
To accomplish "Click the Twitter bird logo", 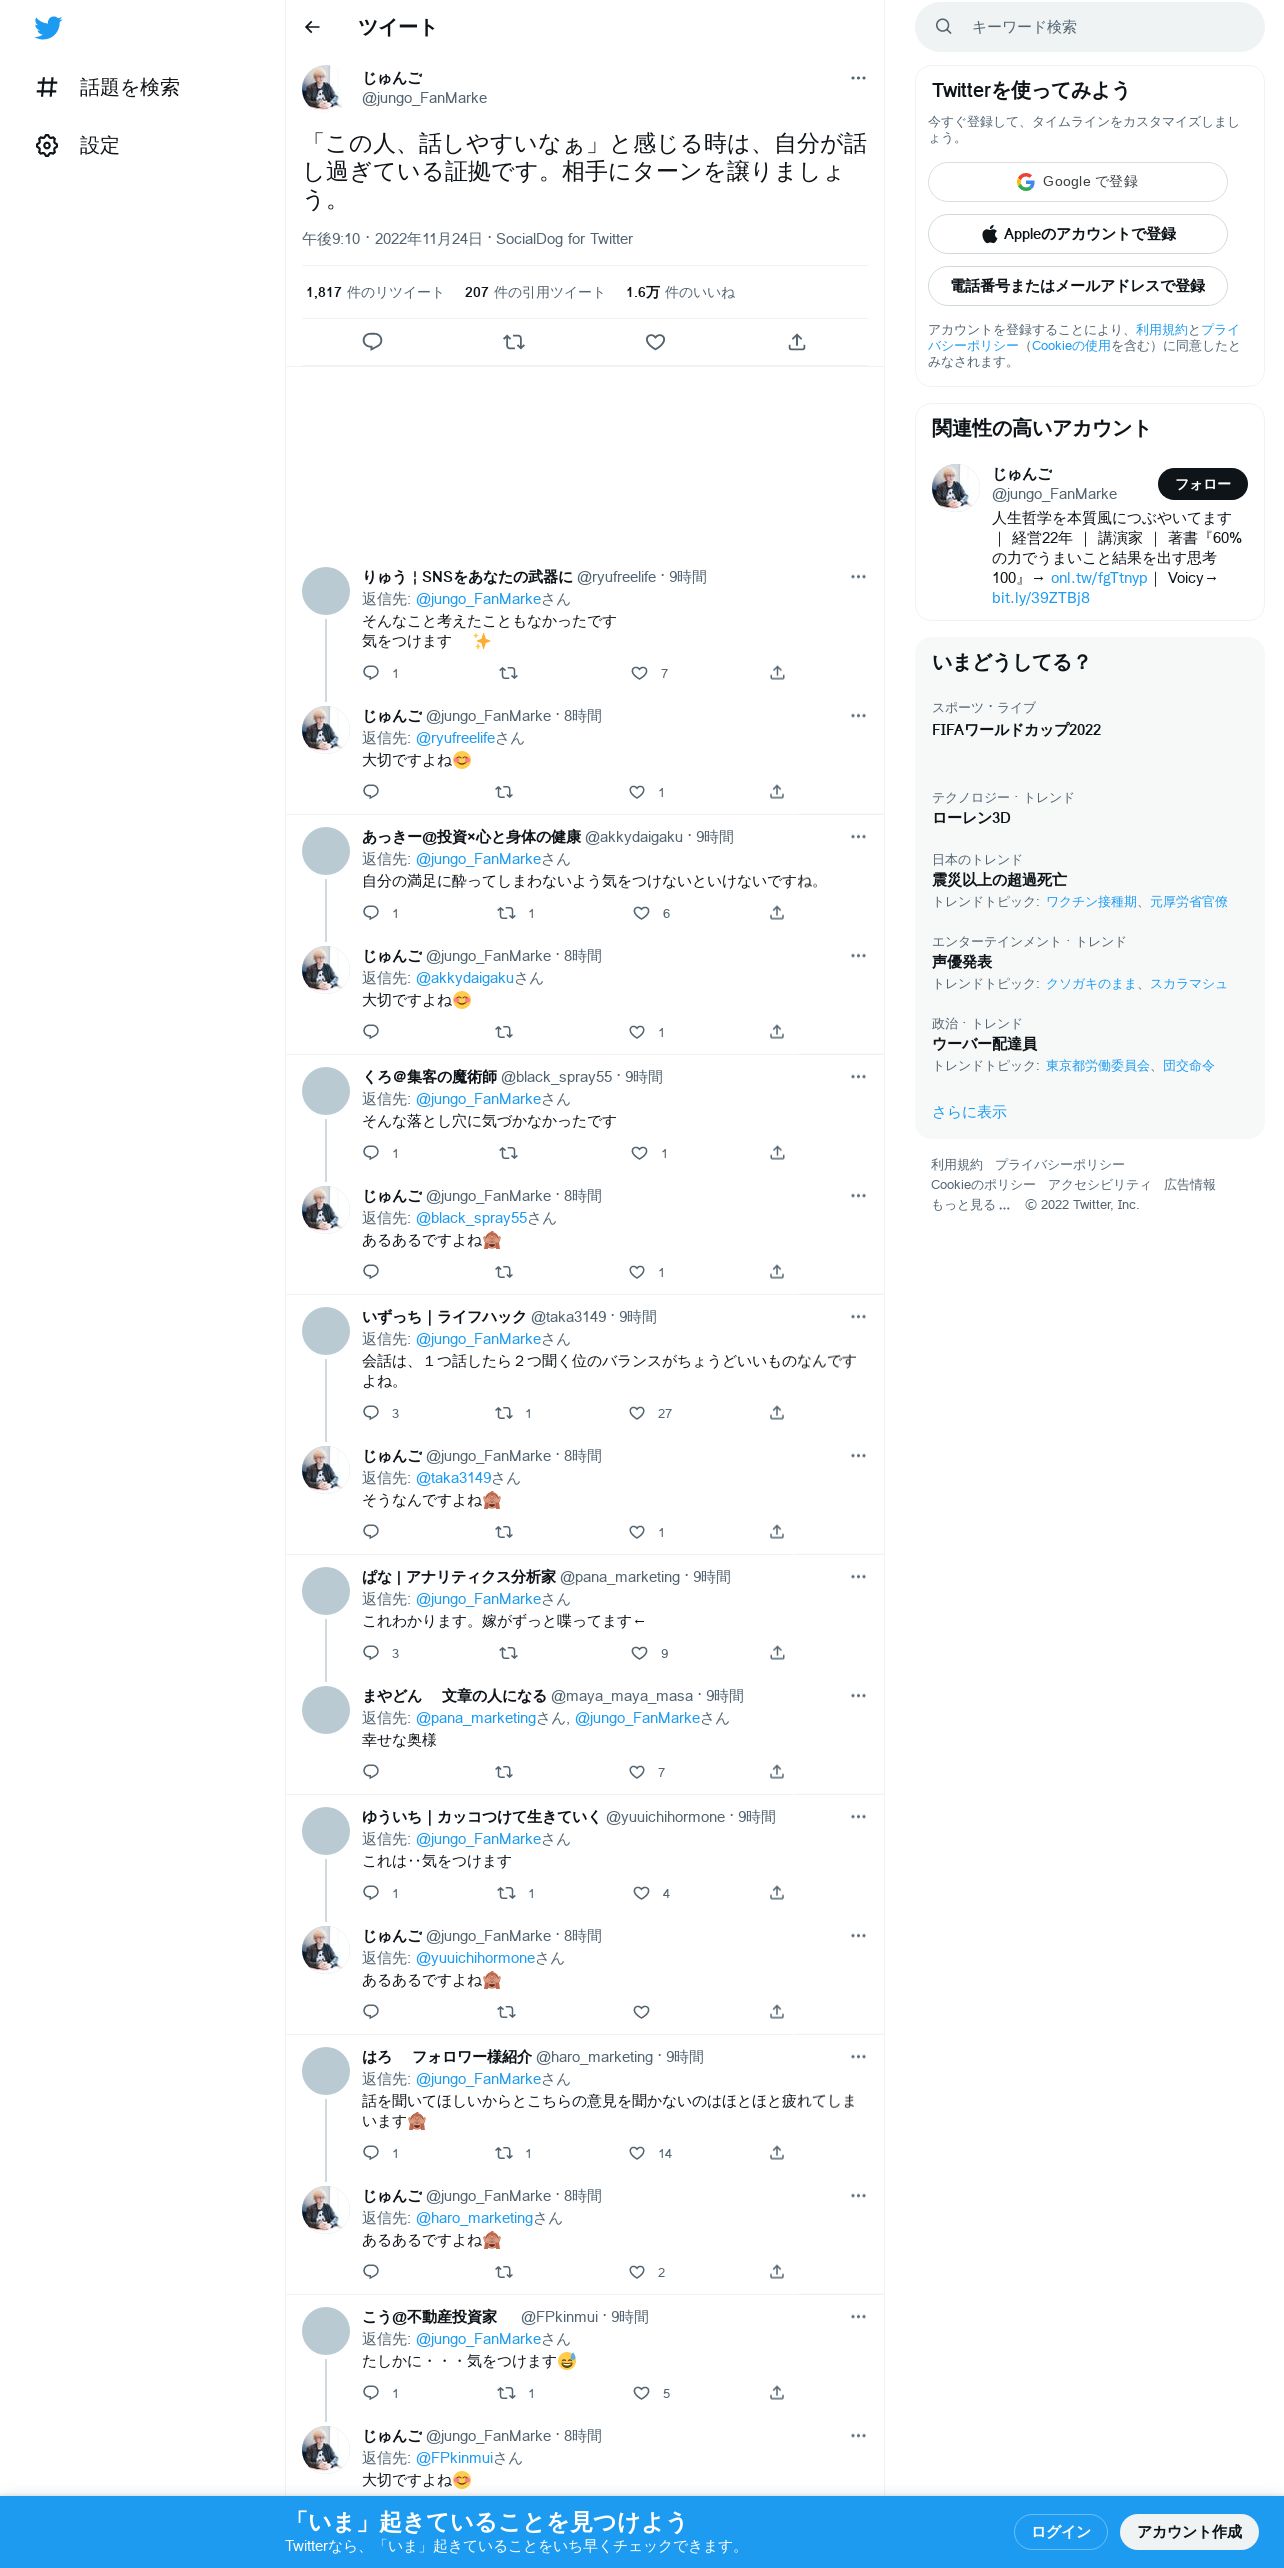I will tap(48, 28).
